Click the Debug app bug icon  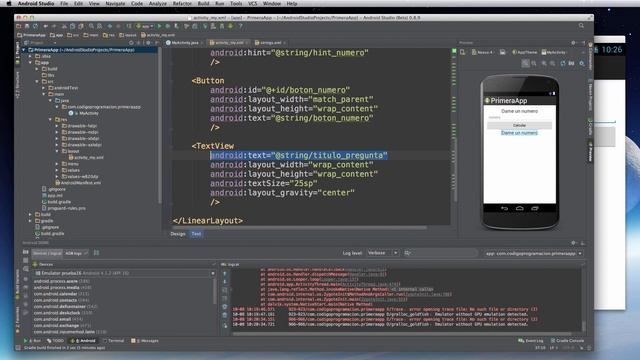pos(167,26)
